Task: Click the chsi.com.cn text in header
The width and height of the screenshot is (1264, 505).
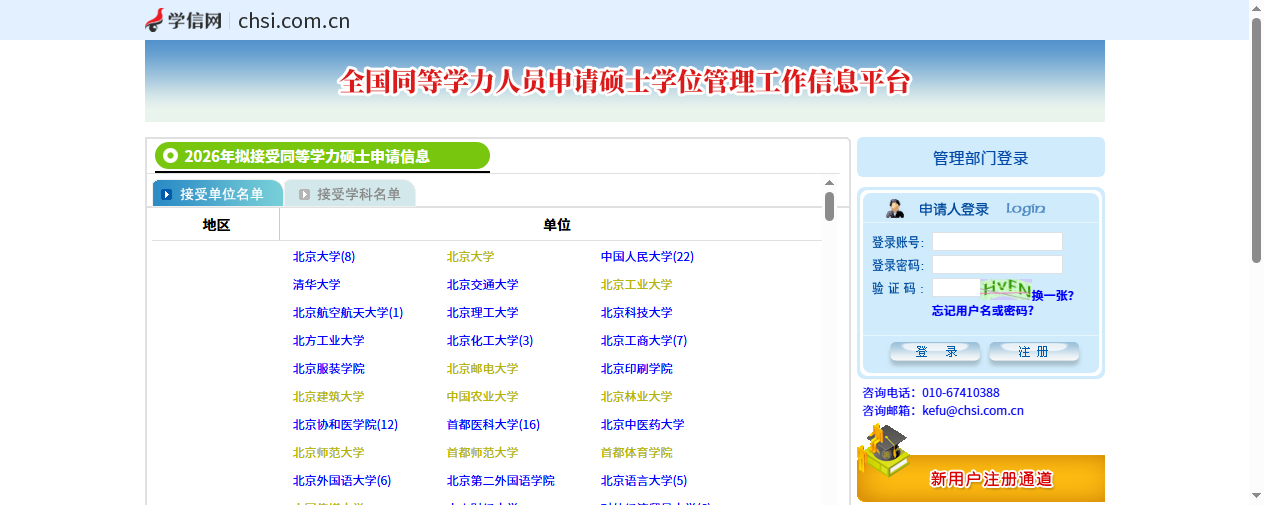Action: click(294, 21)
